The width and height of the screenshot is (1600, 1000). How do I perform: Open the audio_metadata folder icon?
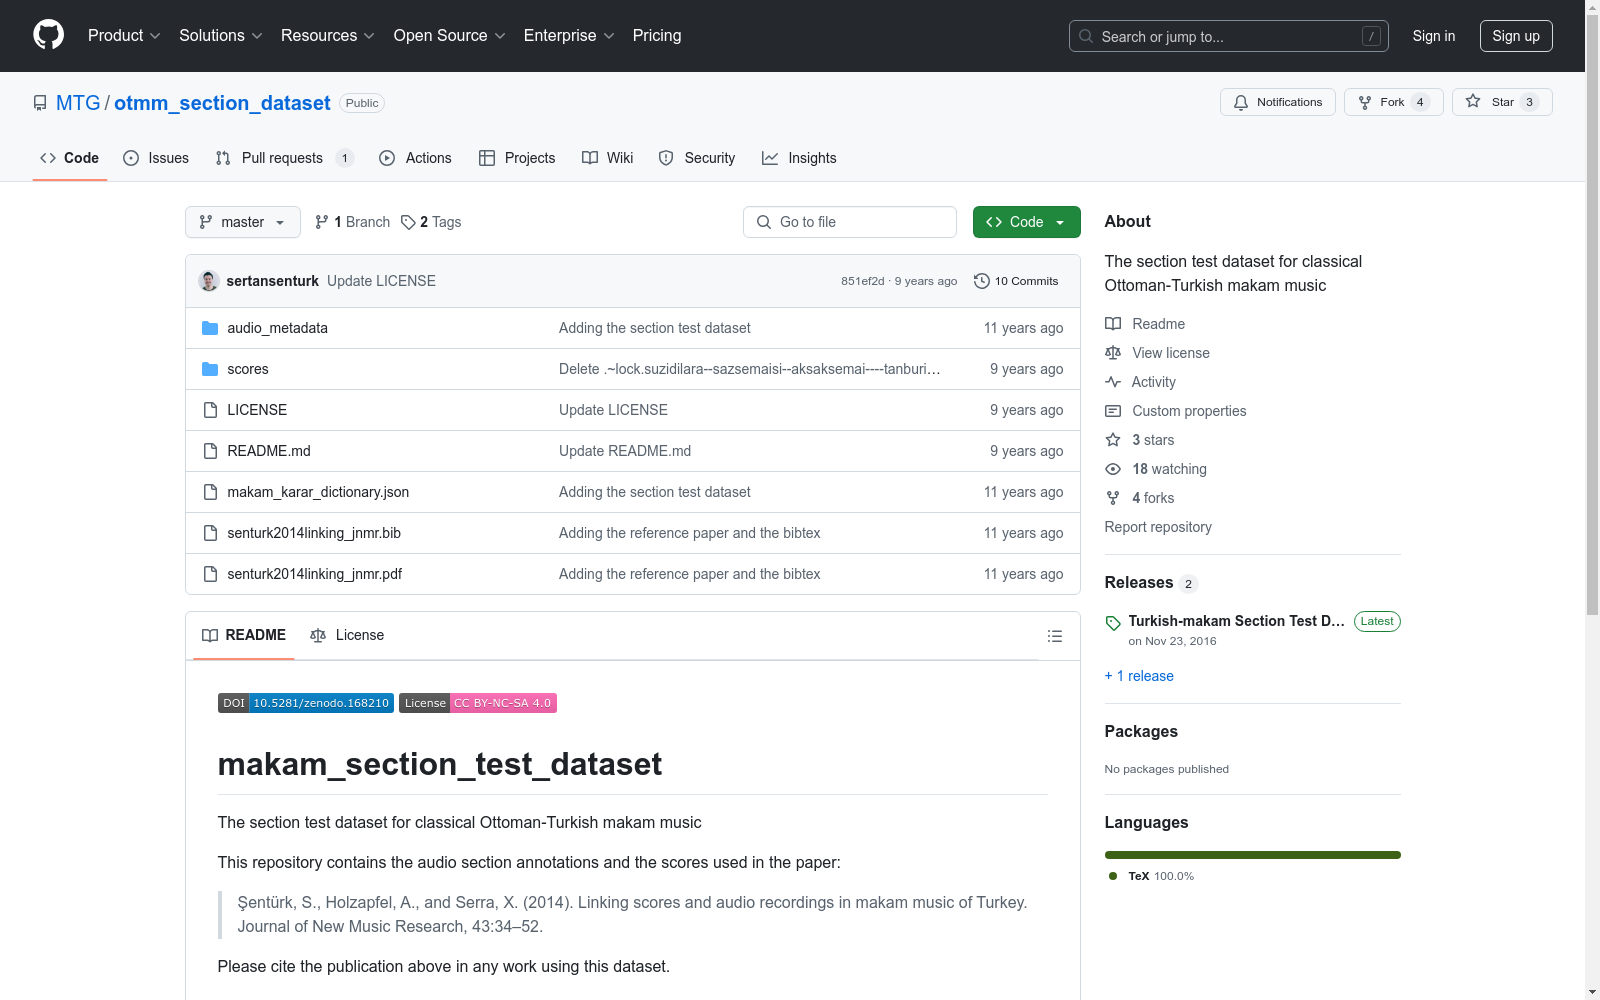(x=210, y=328)
